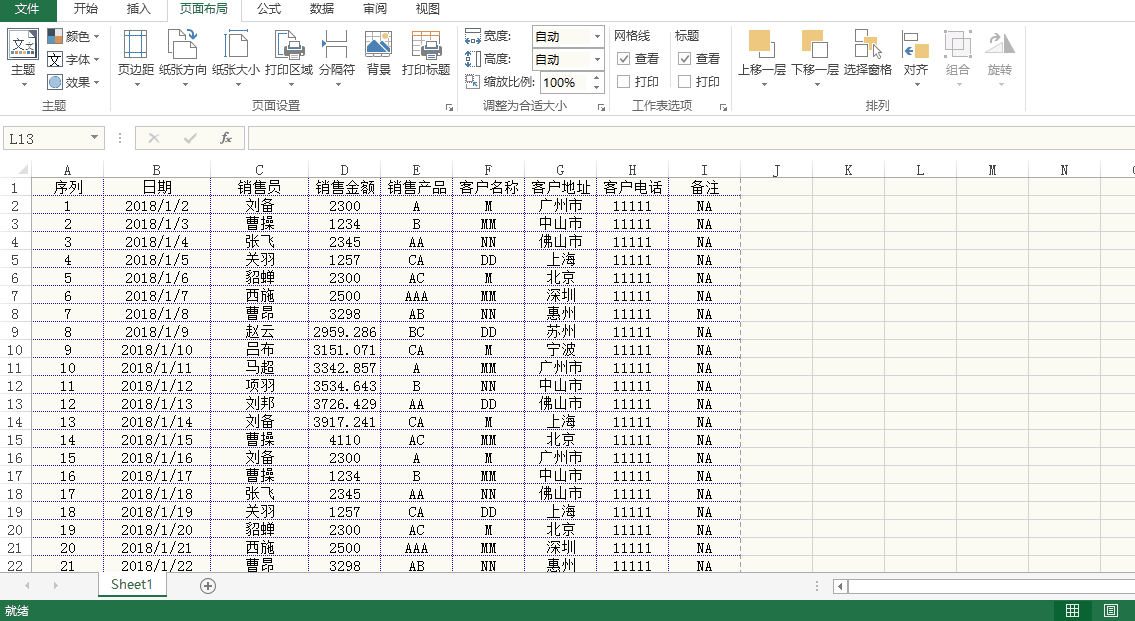The image size is (1135, 621).
Task: Click the 背景 background icon
Action: point(379,44)
